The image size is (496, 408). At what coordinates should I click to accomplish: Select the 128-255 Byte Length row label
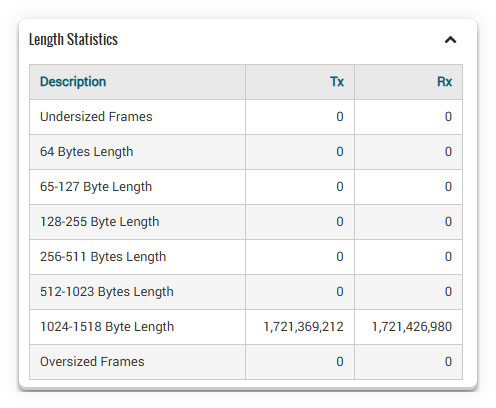pos(100,222)
